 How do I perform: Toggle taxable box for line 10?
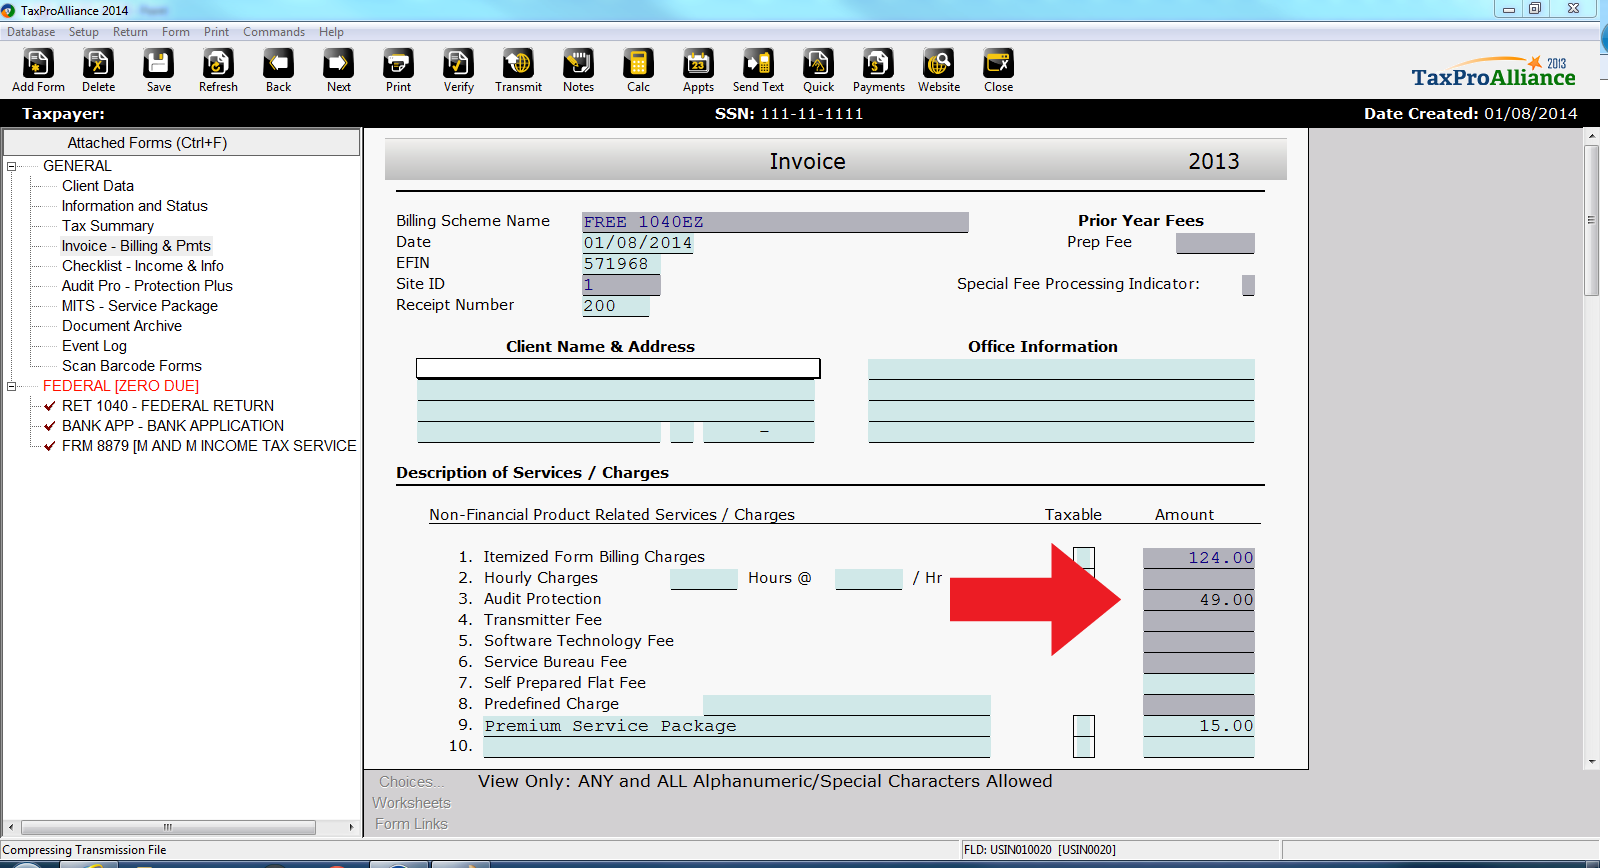(1084, 747)
